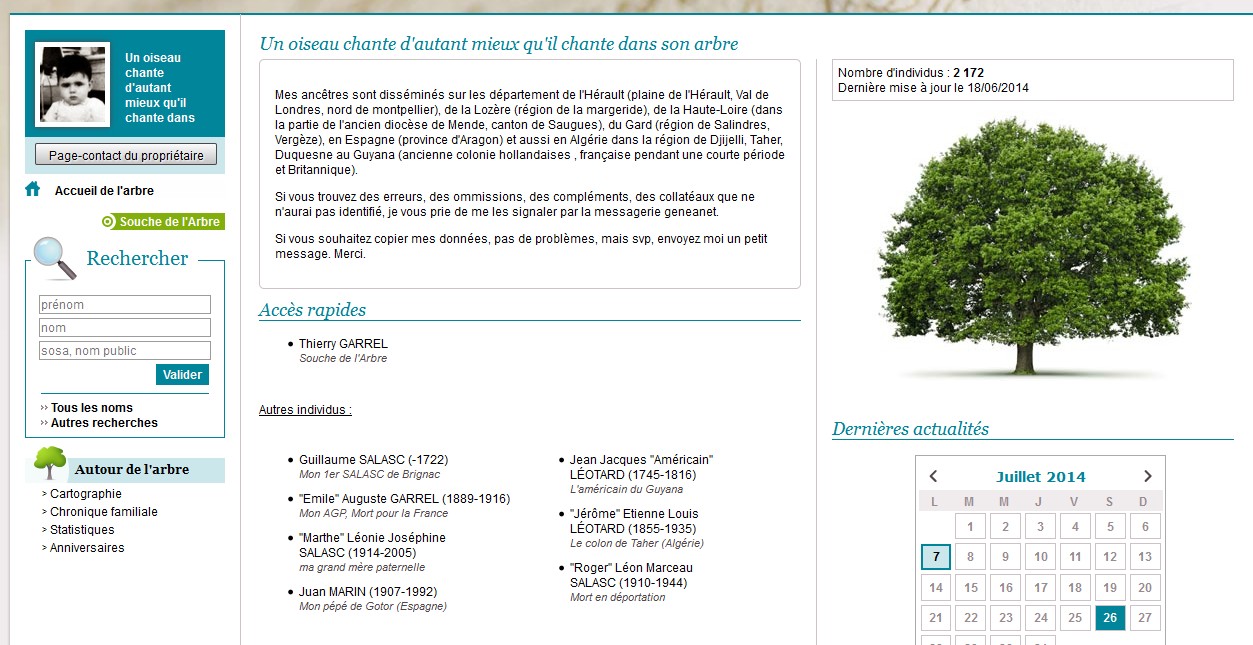Image resolution: width=1253 pixels, height=645 pixels.
Task: Click the baby photo thumbnail in the sidebar
Action: pyautogui.click(x=71, y=84)
